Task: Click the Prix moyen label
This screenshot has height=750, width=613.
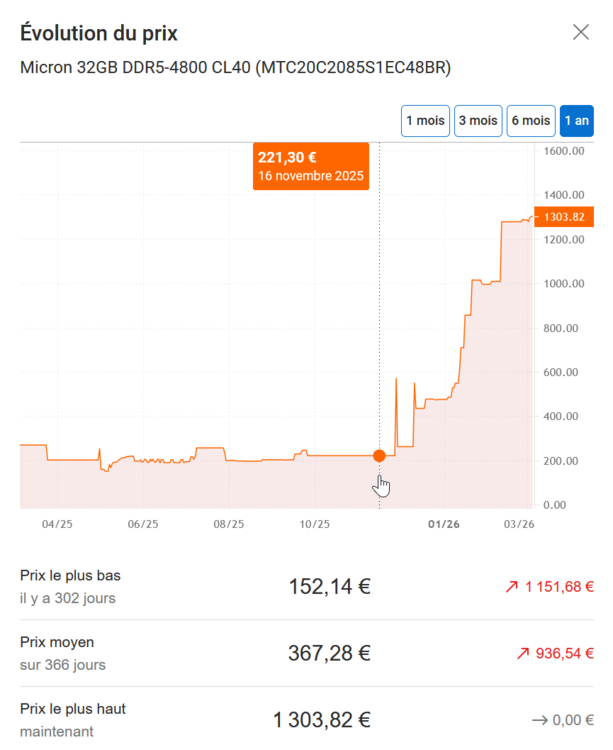Action: [57, 642]
